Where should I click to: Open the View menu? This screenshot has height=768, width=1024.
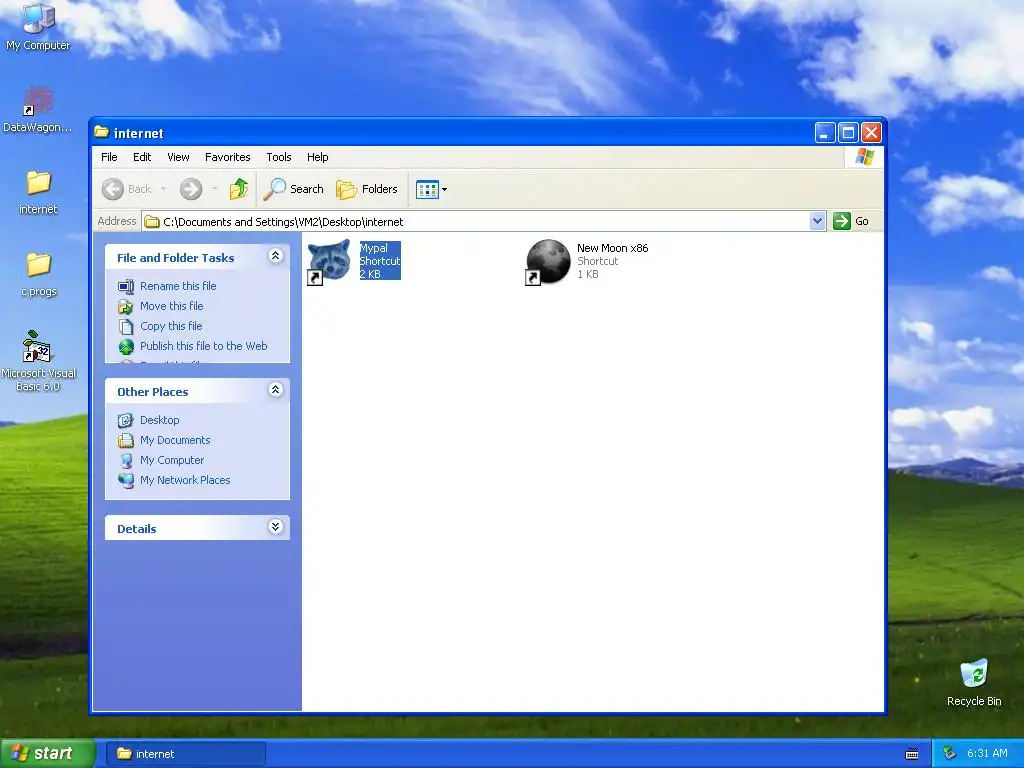click(x=178, y=157)
